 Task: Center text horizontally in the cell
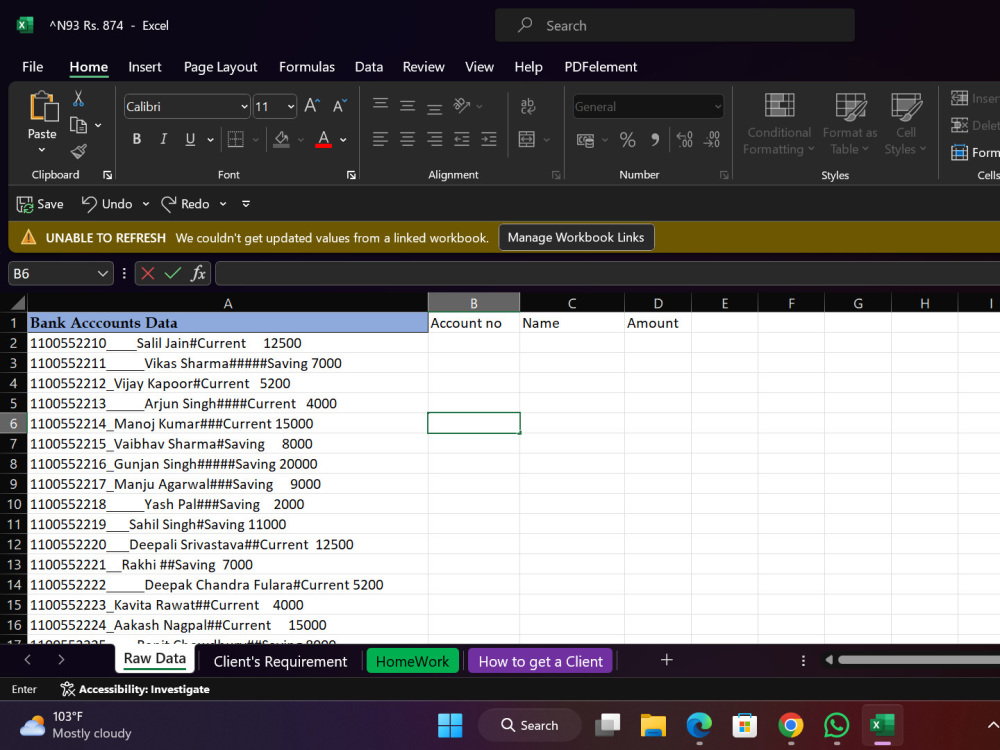pos(408,139)
